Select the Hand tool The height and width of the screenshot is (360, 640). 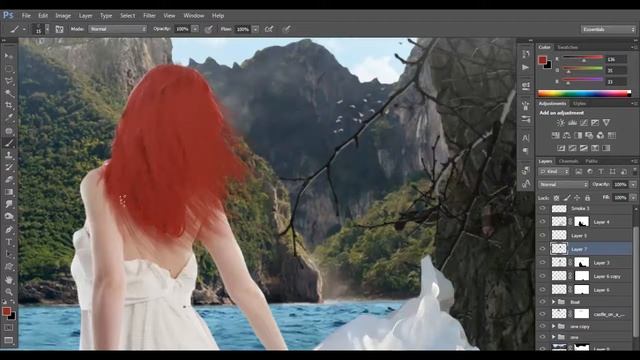(x=9, y=280)
